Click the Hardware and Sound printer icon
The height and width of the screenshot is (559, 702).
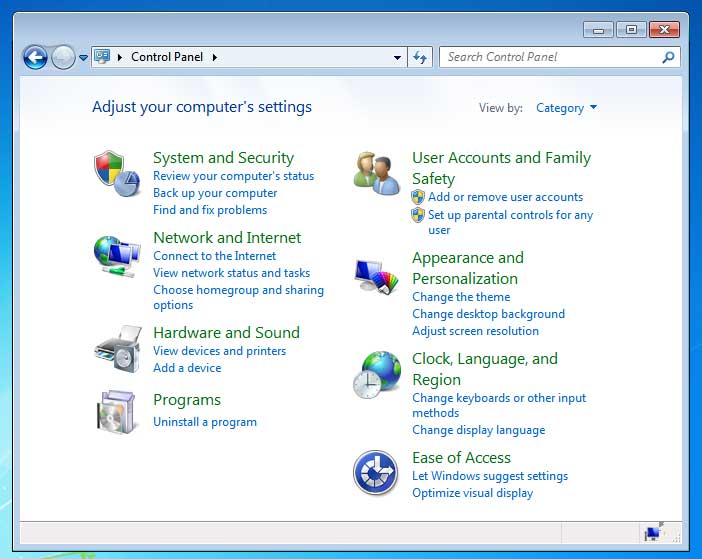click(118, 350)
